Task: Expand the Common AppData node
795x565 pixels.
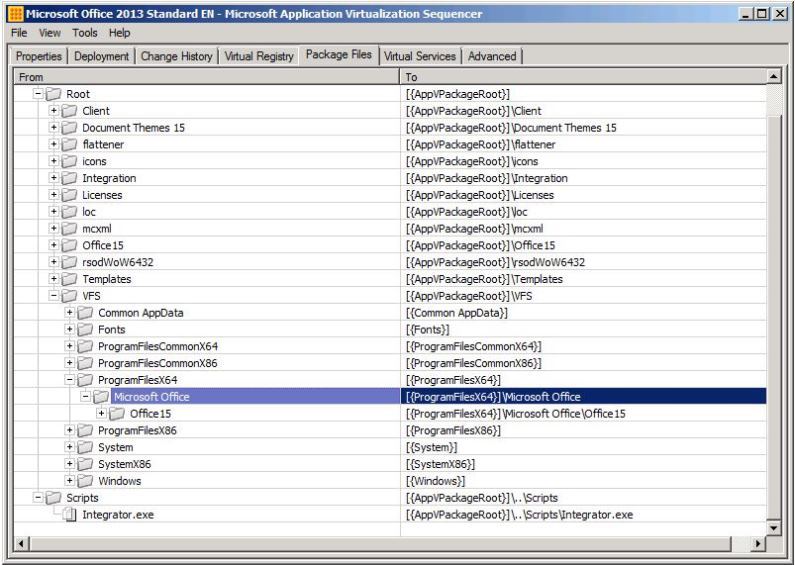Action: [69, 312]
